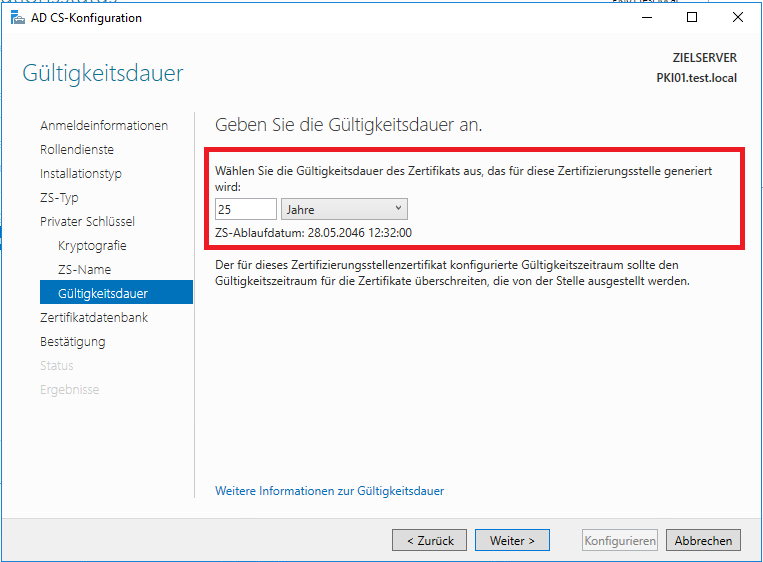Screen dimensions: 763x562
Task: Go to Anmeldeinformationen step
Action: [x=104, y=126]
